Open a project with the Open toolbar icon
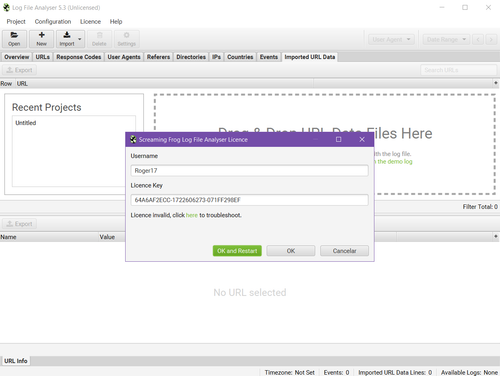Screen dimensions: 500x376 pyautogui.click(x=14, y=39)
